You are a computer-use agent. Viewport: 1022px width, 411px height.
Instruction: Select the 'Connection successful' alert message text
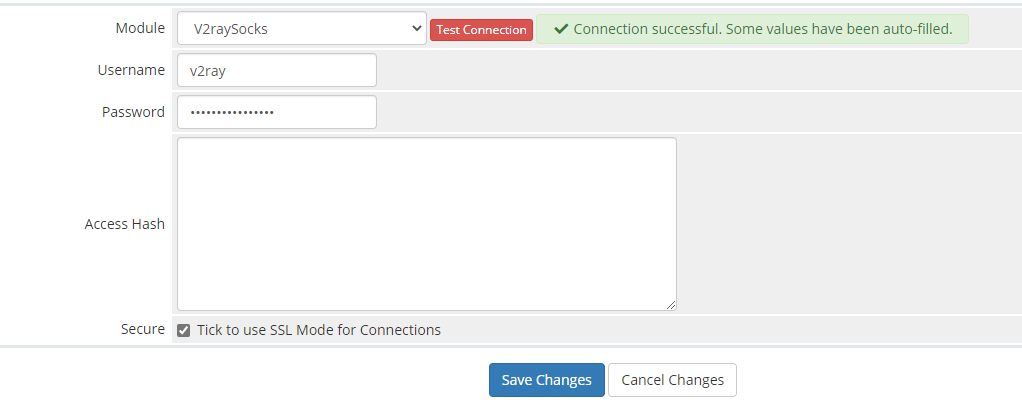[762, 29]
